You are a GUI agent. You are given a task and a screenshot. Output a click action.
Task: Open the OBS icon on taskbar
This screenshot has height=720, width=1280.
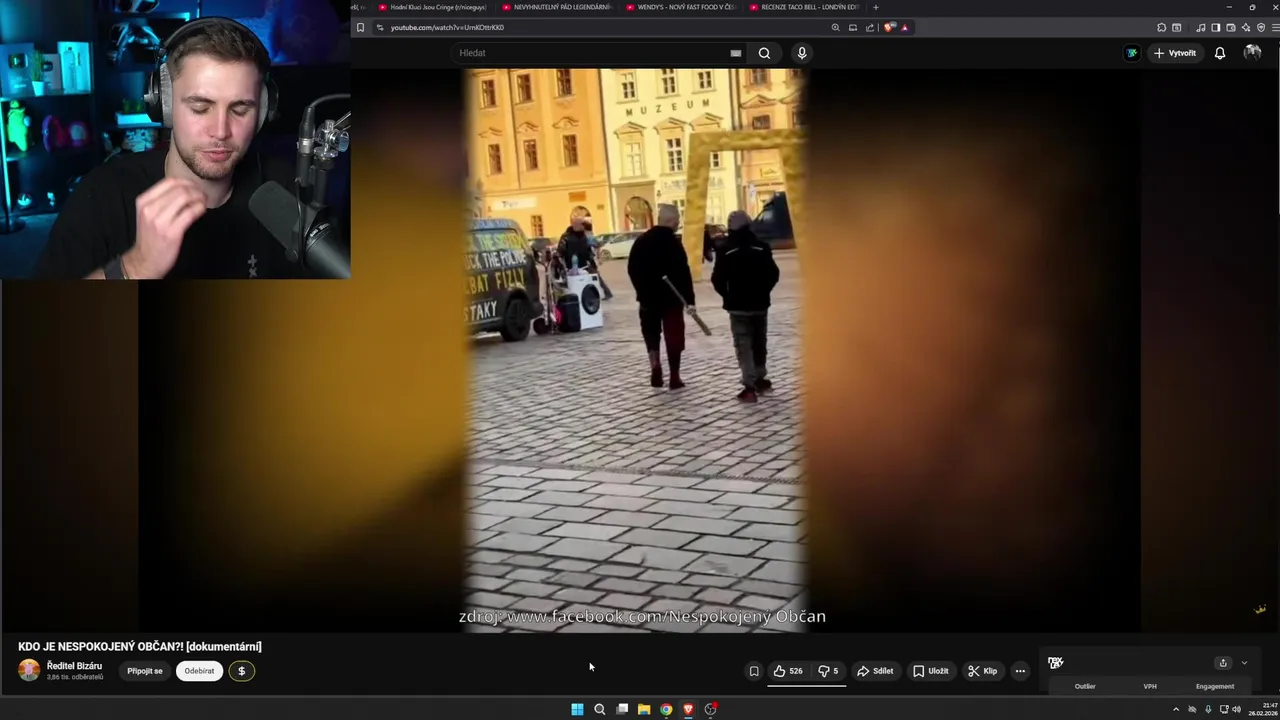click(710, 709)
